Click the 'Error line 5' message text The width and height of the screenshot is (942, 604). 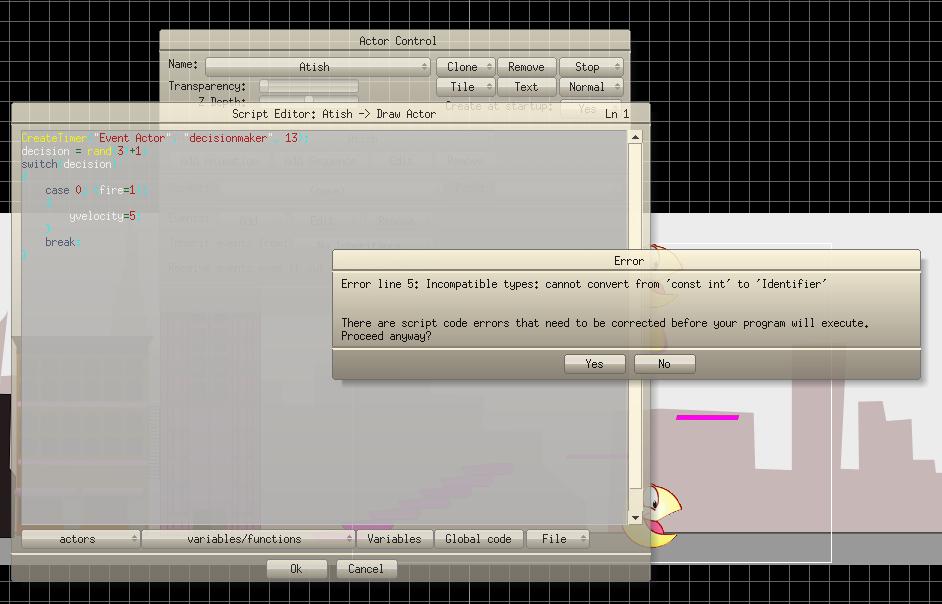584,284
